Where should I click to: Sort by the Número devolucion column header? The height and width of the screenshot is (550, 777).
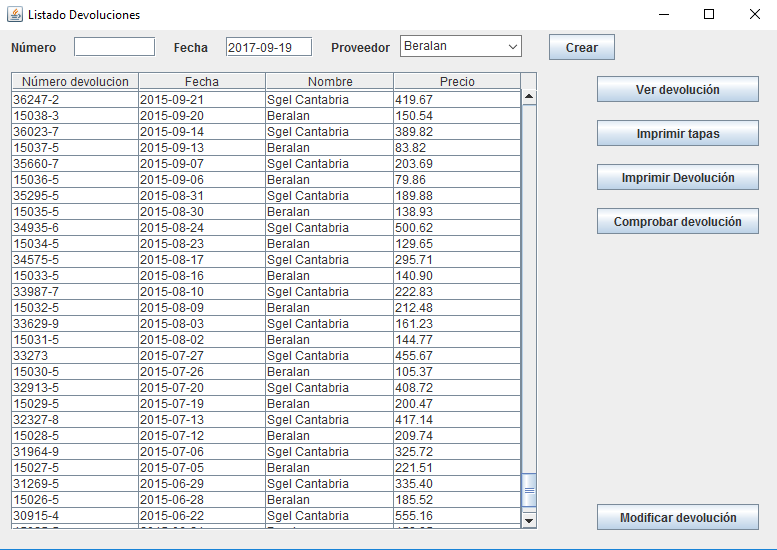point(75,82)
